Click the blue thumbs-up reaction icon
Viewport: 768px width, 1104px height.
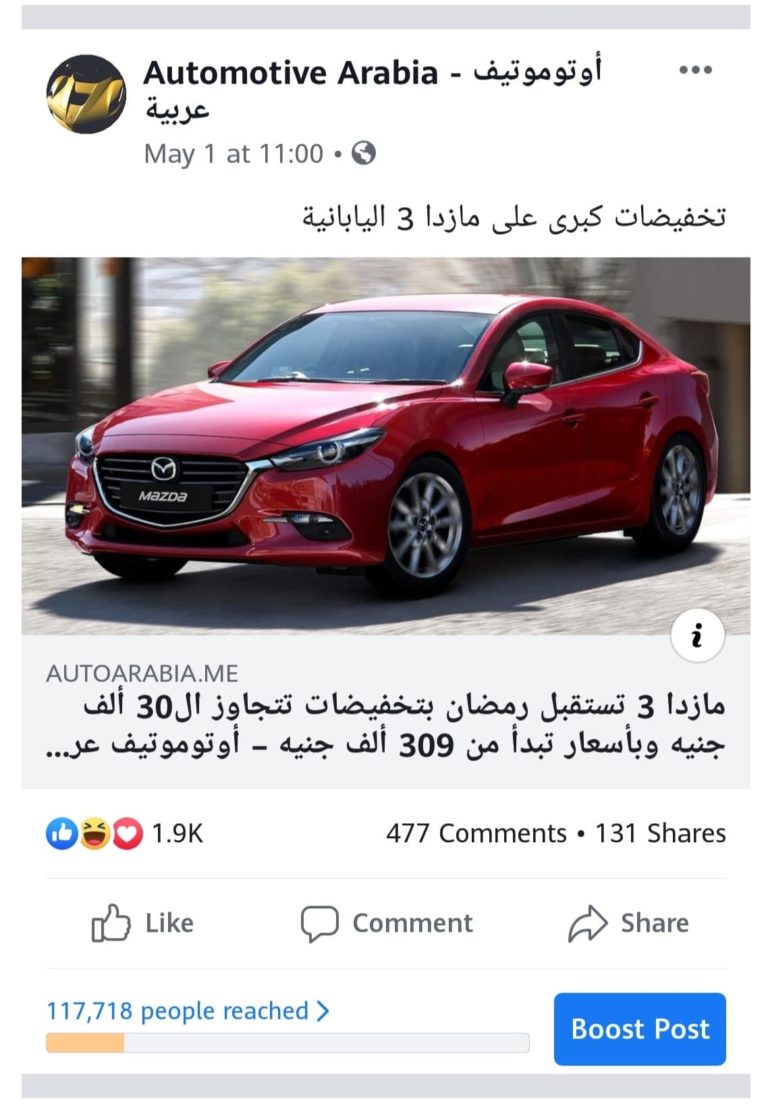[x=61, y=834]
